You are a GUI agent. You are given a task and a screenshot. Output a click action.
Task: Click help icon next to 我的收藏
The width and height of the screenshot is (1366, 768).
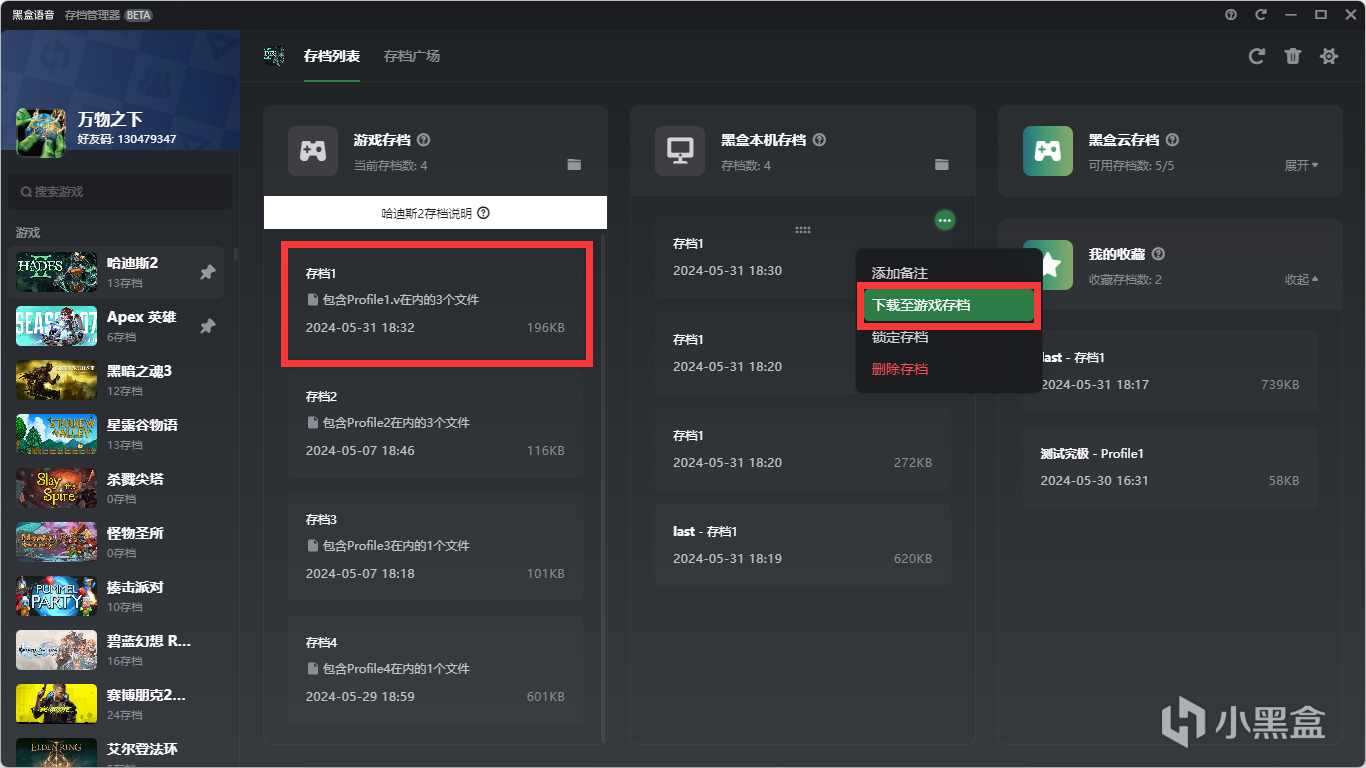click(x=1158, y=254)
